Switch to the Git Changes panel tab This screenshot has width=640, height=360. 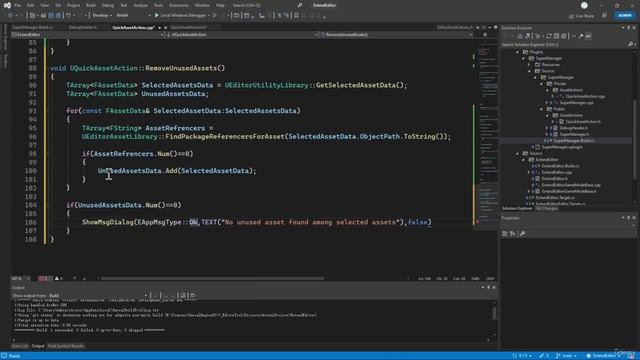click(x=546, y=209)
